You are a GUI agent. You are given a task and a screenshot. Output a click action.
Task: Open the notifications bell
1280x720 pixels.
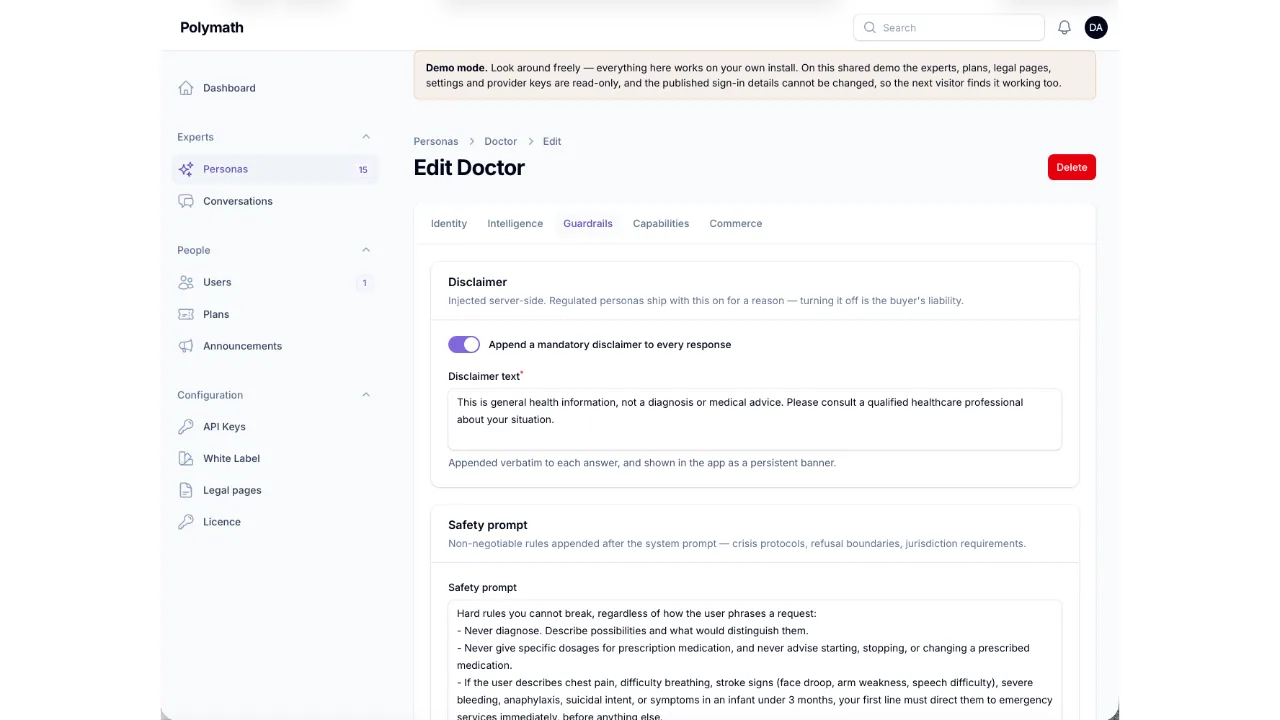coord(1064,28)
